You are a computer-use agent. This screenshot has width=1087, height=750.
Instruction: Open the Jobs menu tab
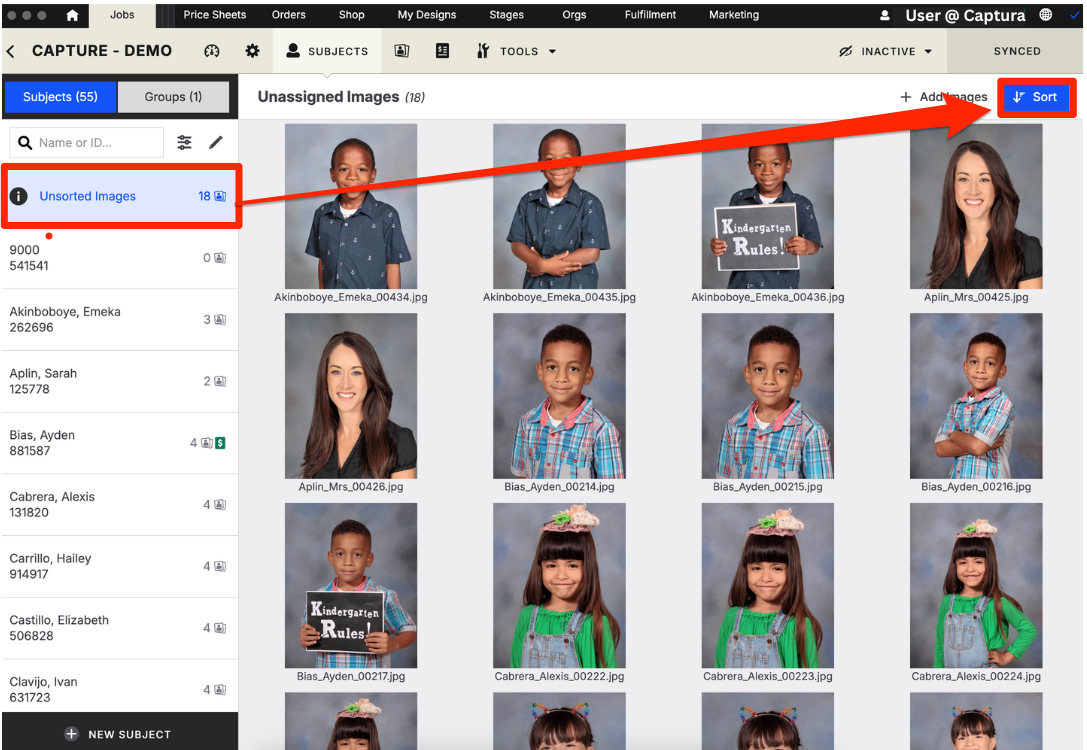(x=122, y=15)
